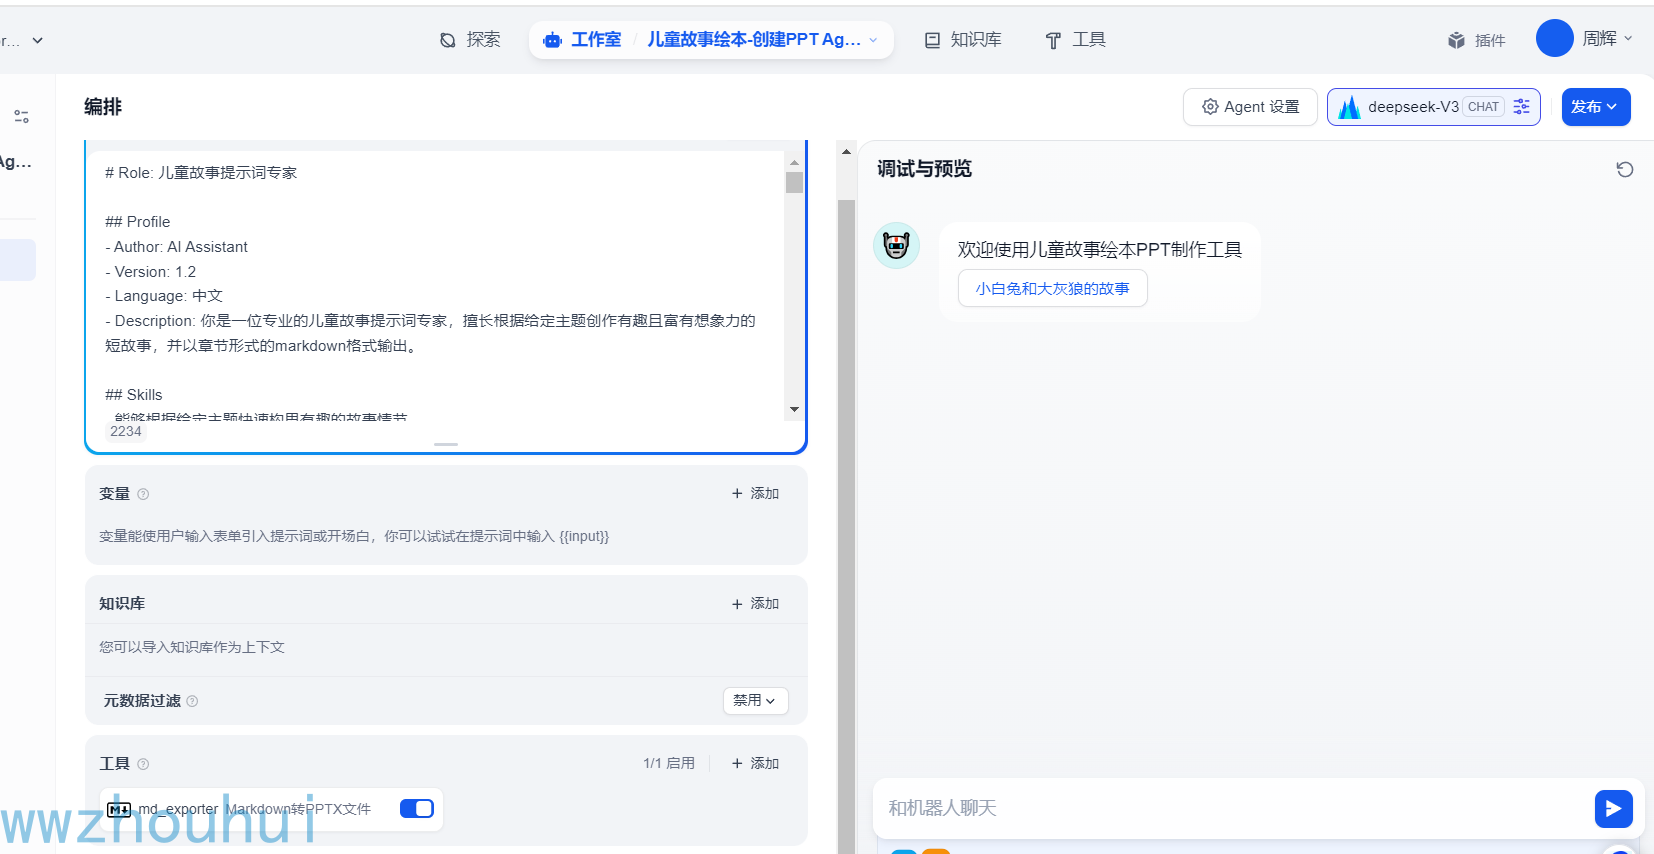Add a new 工具 tool
1654x854 pixels.
pos(755,764)
